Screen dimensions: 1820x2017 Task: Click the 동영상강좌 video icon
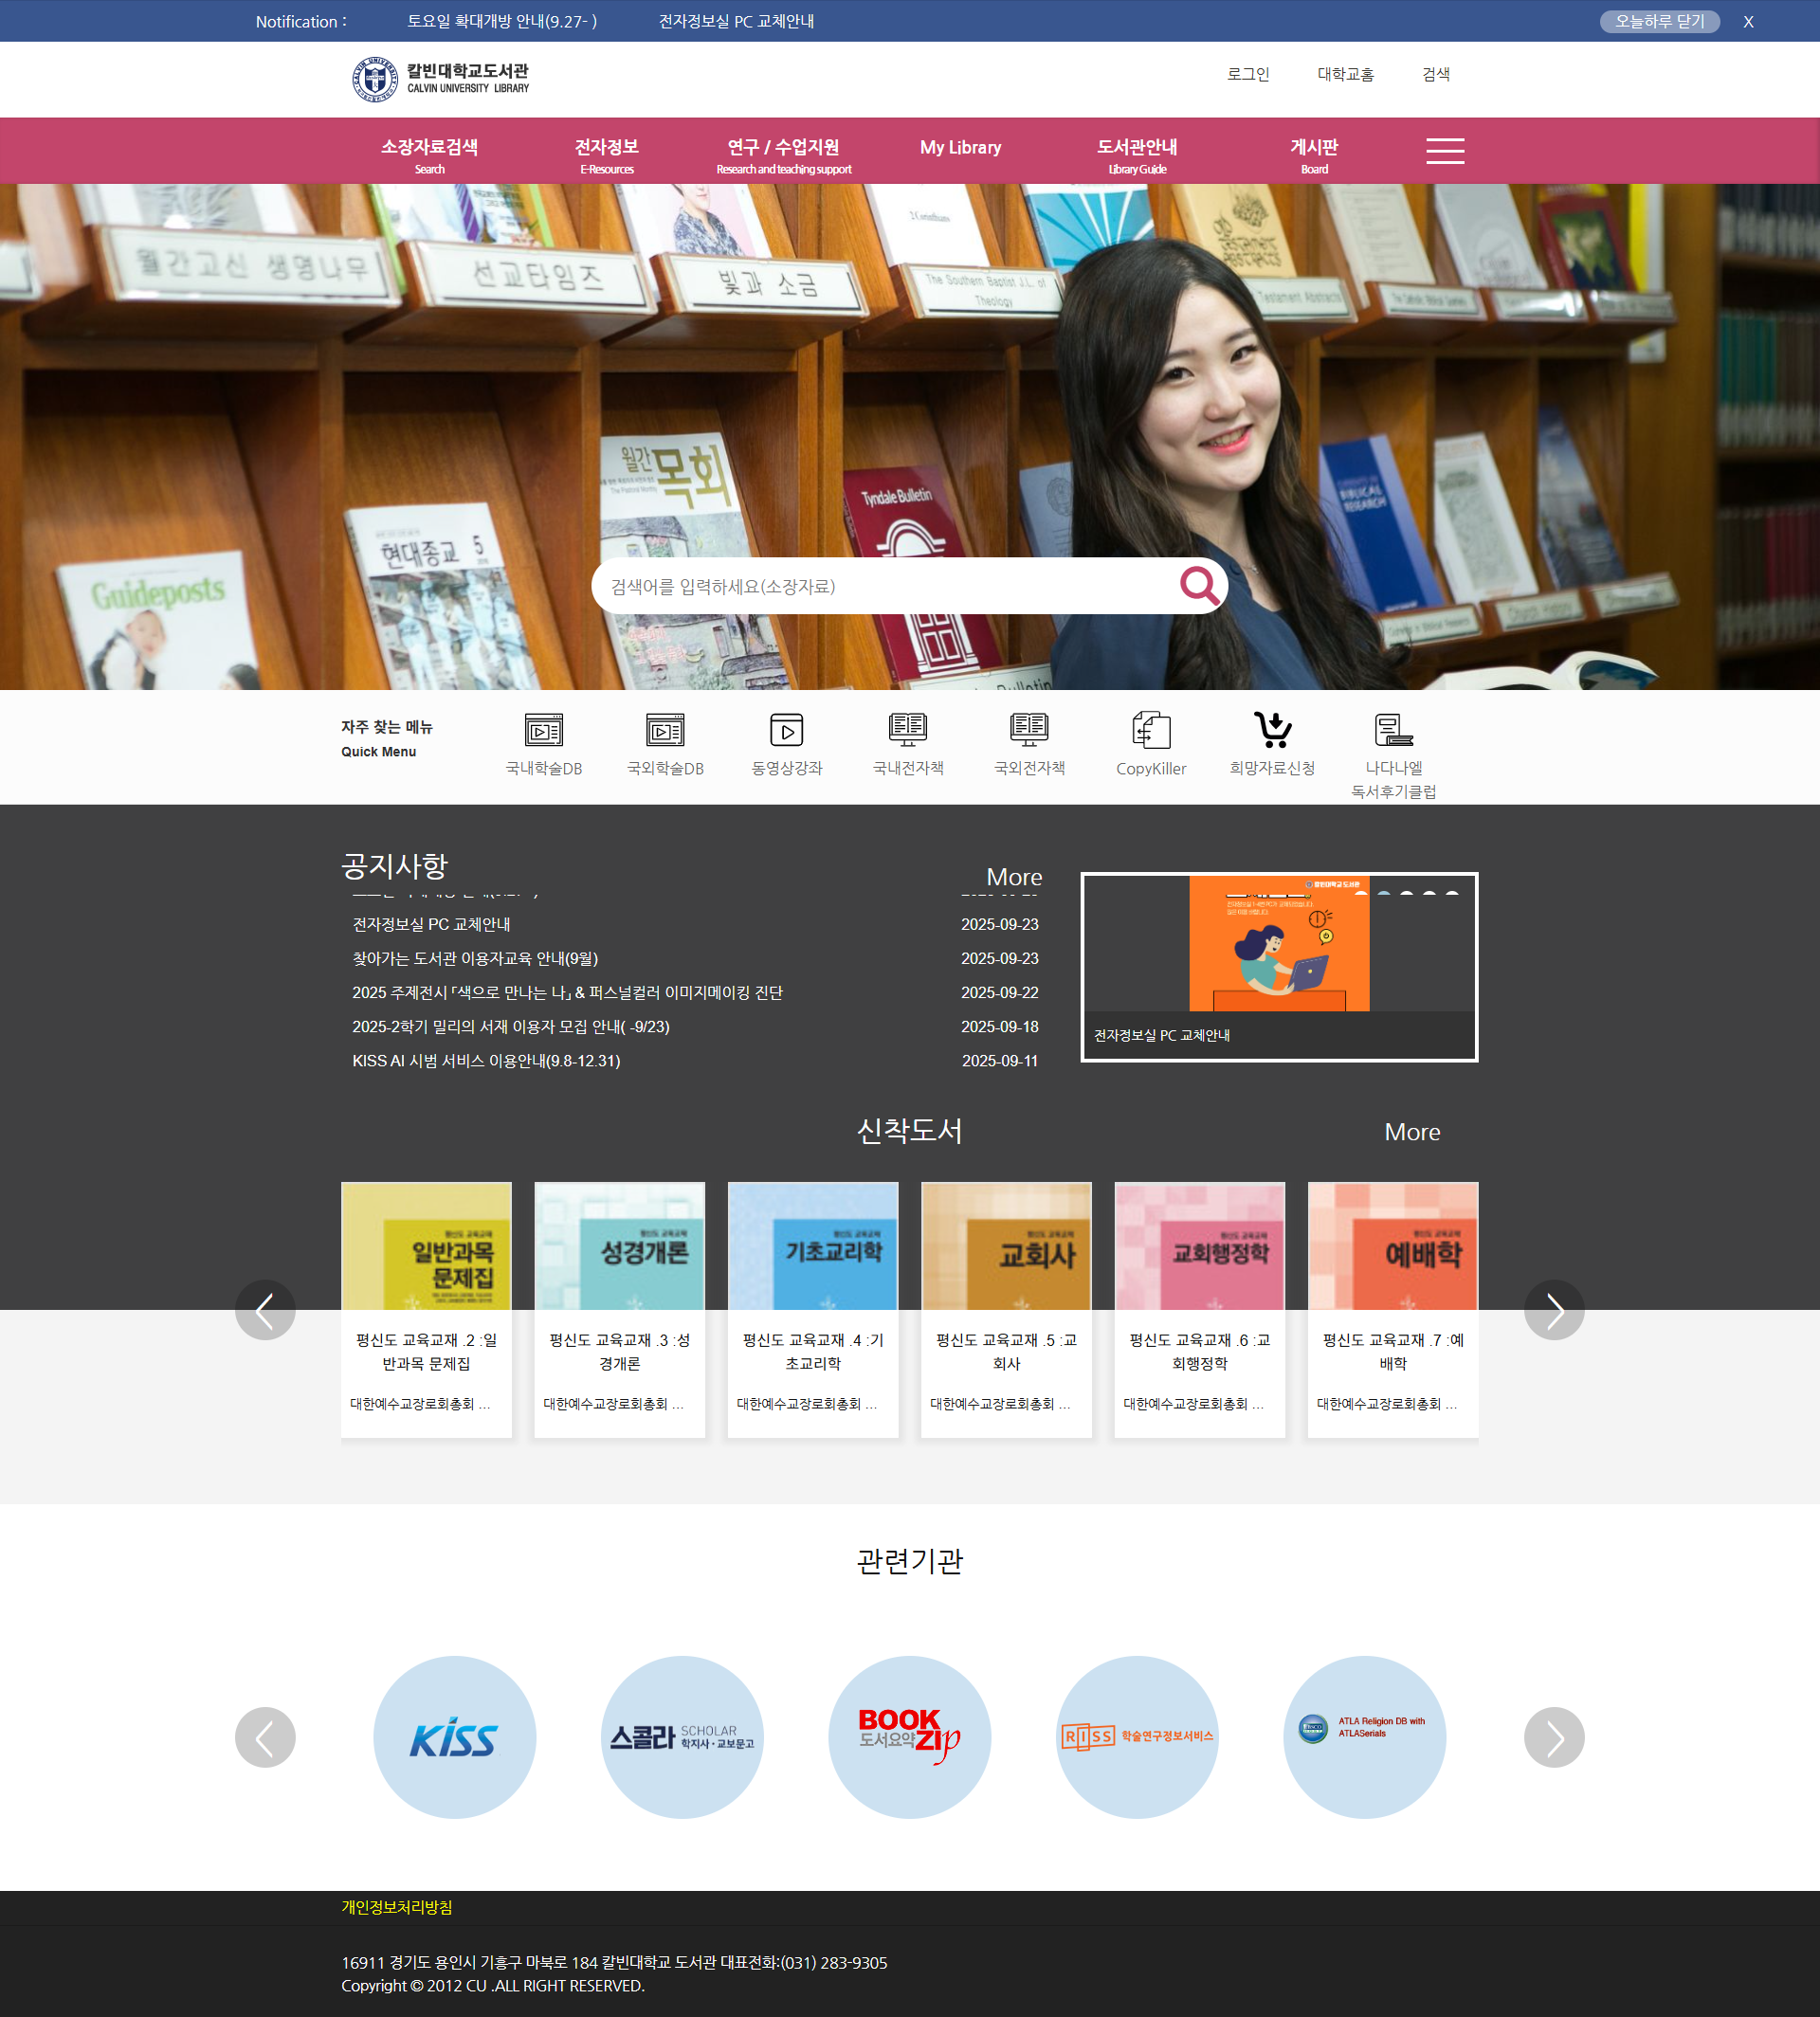(787, 731)
